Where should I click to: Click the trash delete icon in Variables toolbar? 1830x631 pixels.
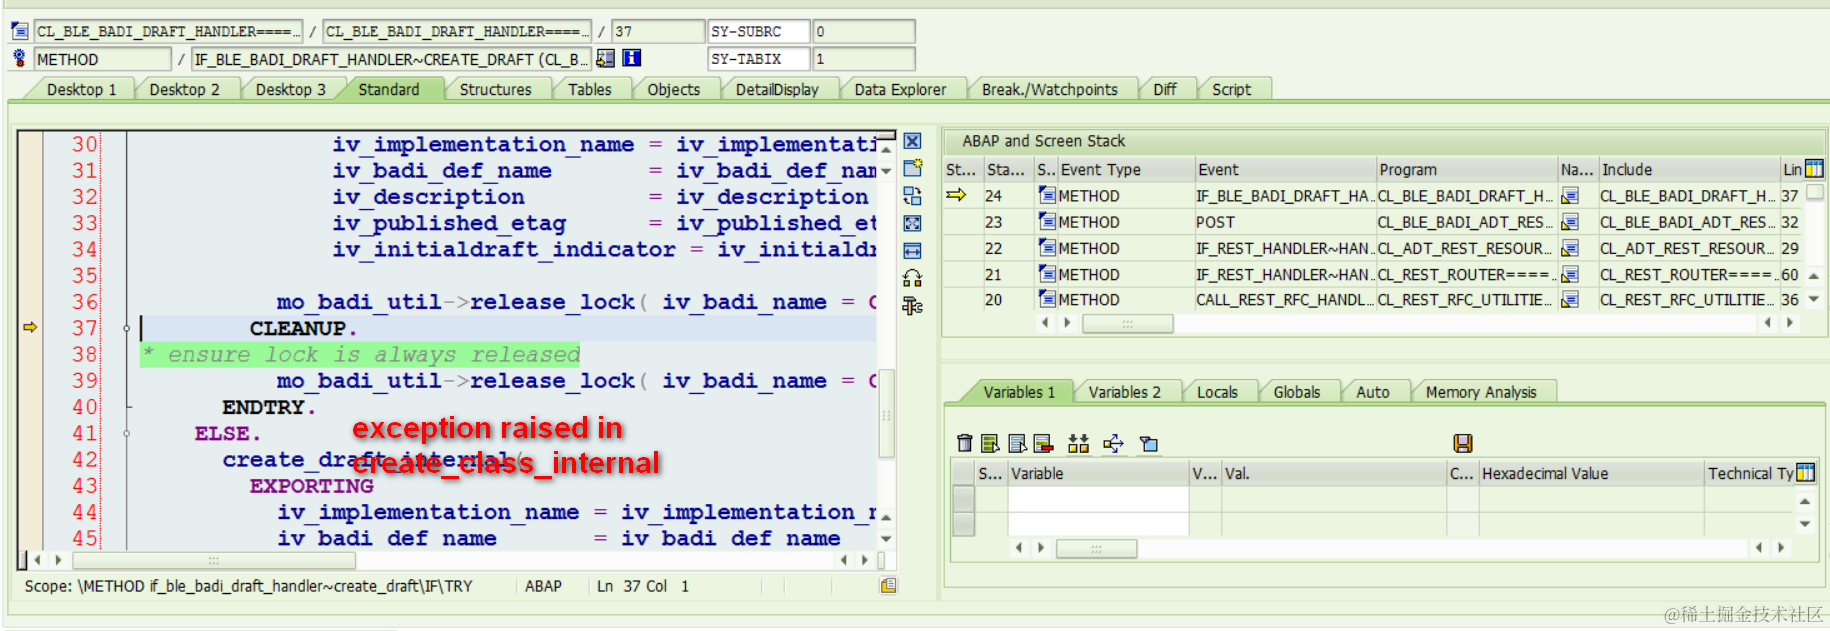coord(964,443)
